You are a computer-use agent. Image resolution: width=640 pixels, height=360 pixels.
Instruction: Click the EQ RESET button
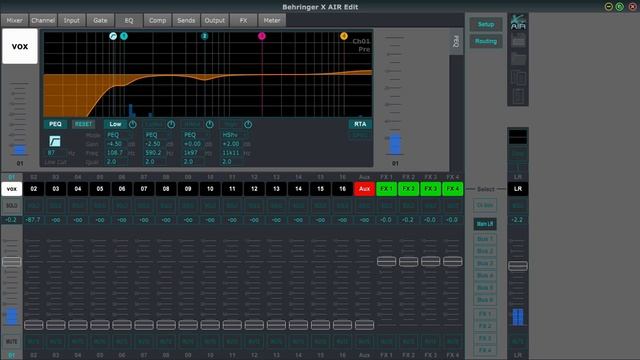(83, 124)
